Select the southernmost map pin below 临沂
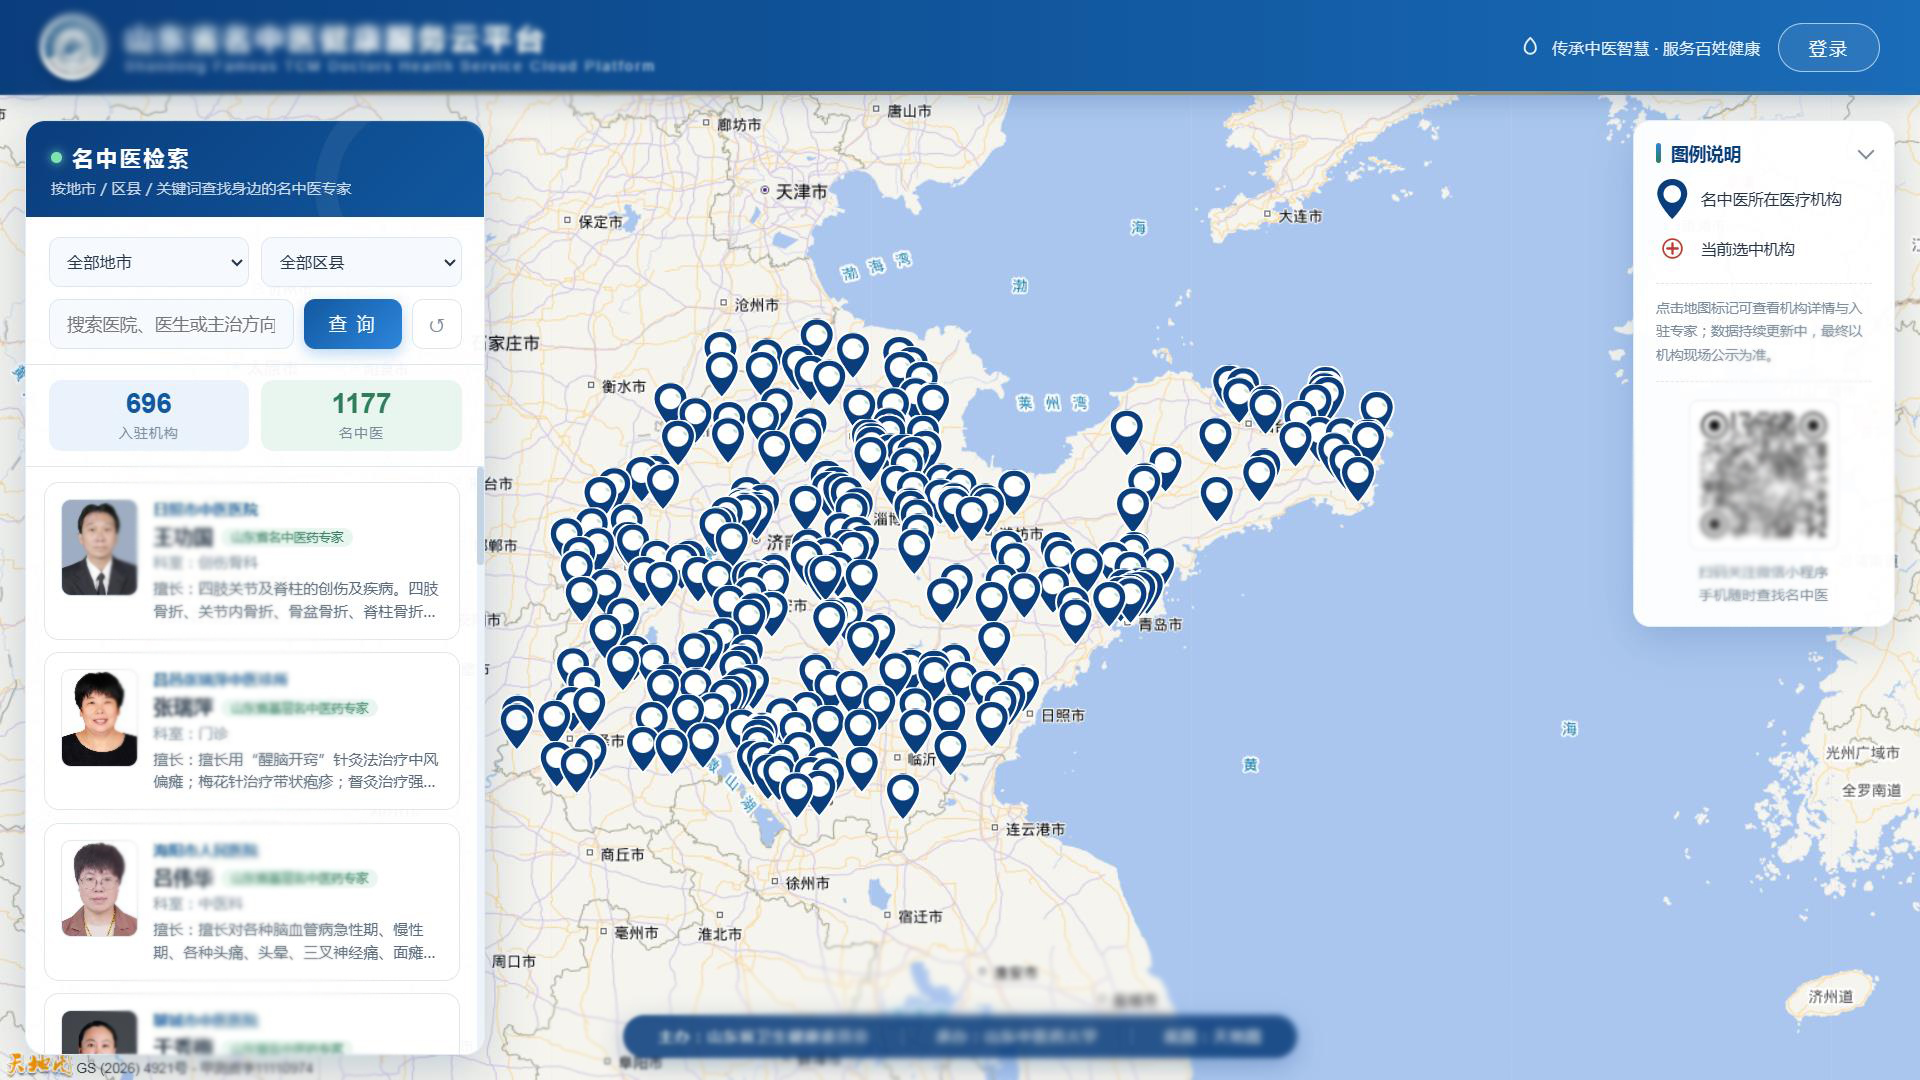The image size is (1920, 1080). (x=903, y=795)
